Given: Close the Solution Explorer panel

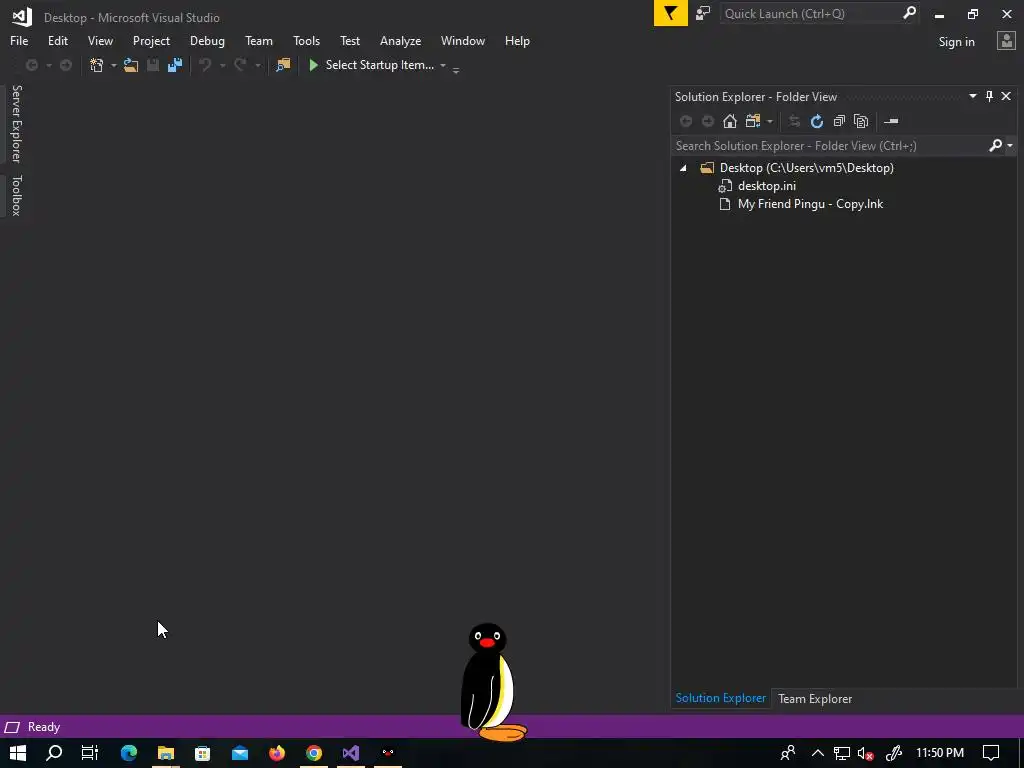Looking at the screenshot, I should (x=1006, y=96).
